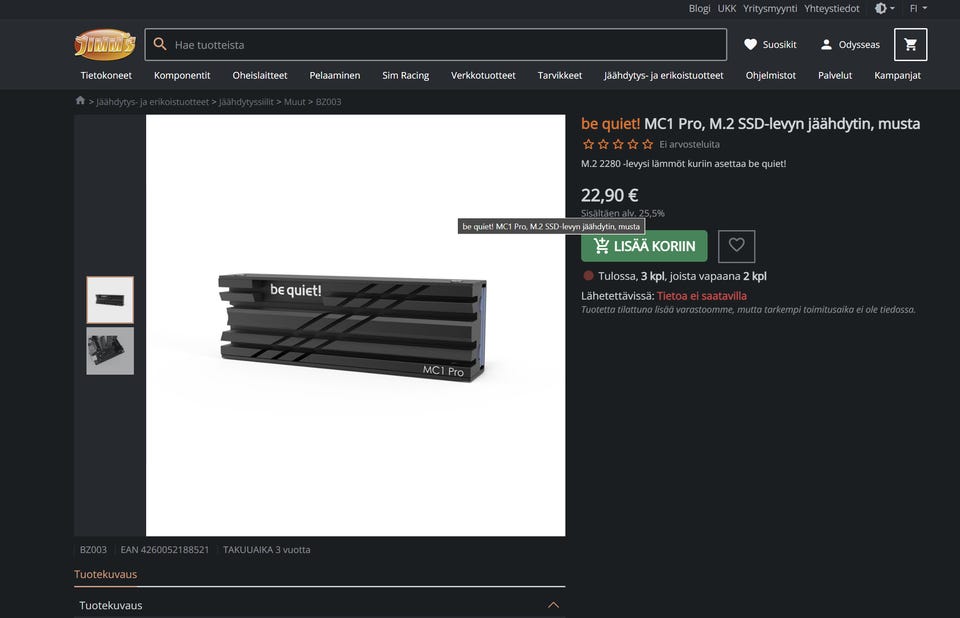This screenshot has width=960, height=618.
Task: Click the main product image
Action: point(355,325)
